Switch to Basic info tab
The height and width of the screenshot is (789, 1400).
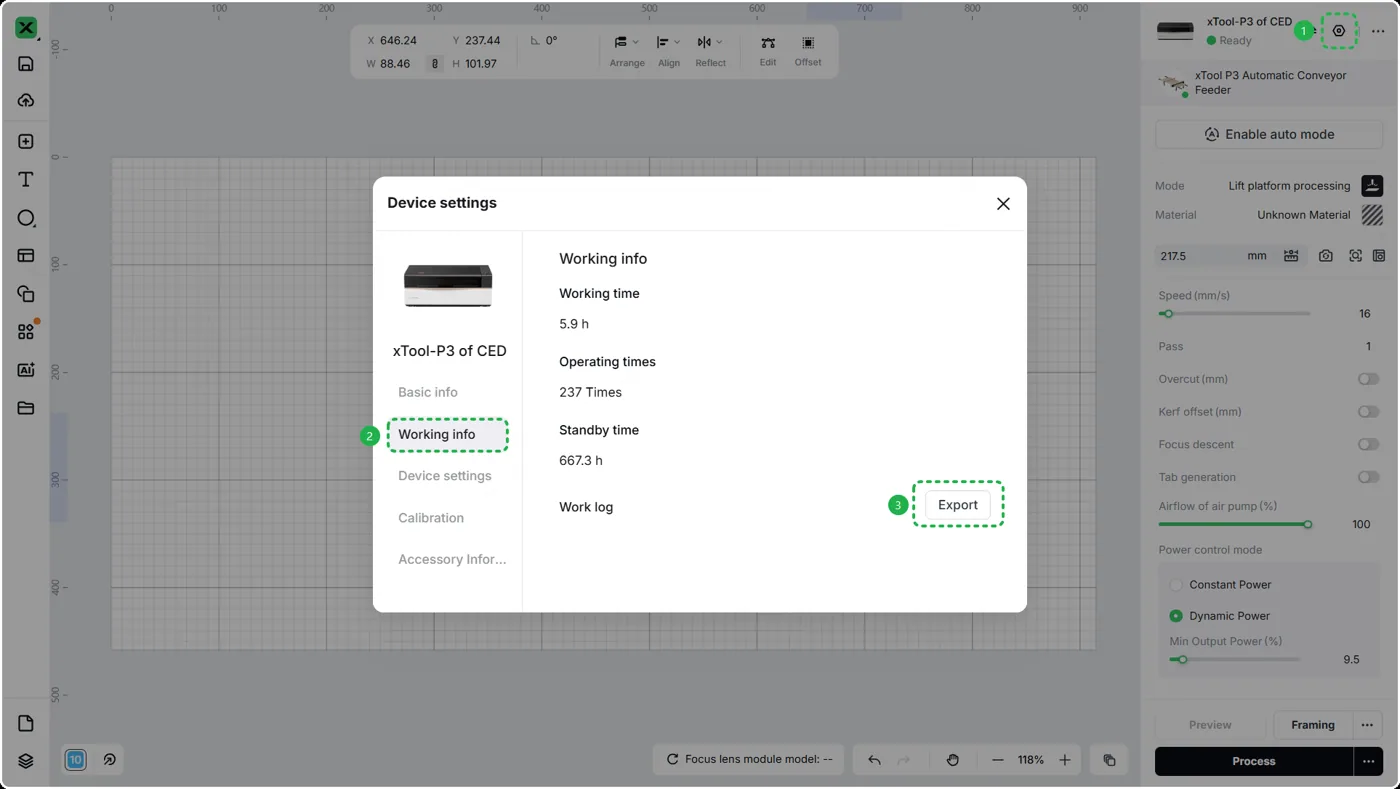[x=428, y=392]
